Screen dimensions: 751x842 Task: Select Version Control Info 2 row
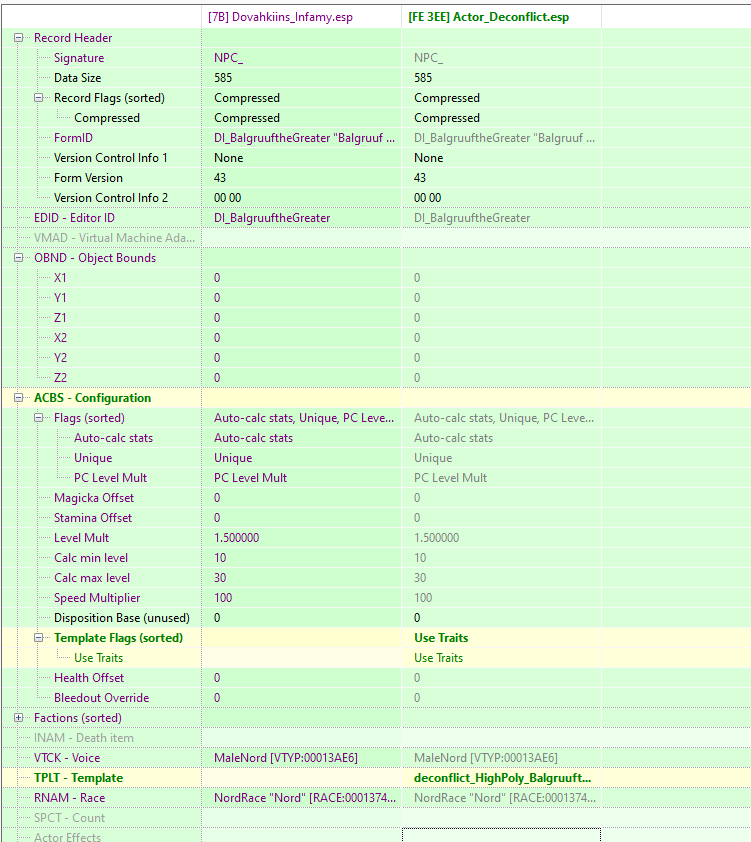[x=376, y=198]
